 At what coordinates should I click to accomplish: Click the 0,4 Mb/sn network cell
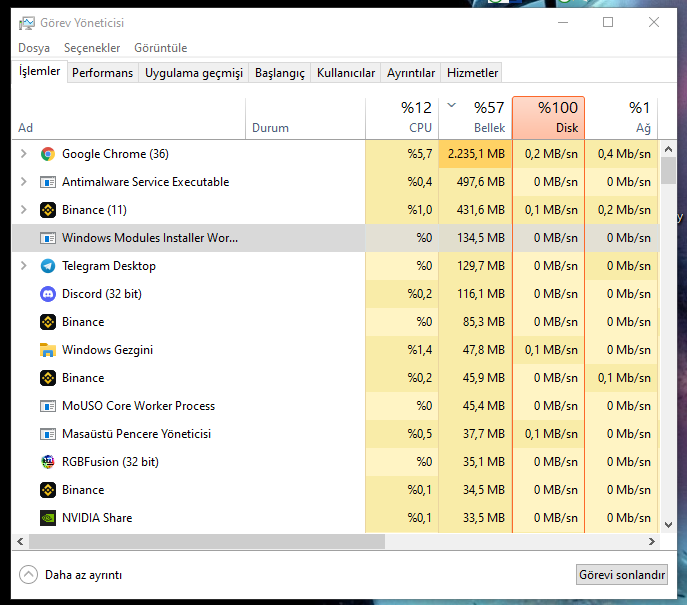[622, 154]
